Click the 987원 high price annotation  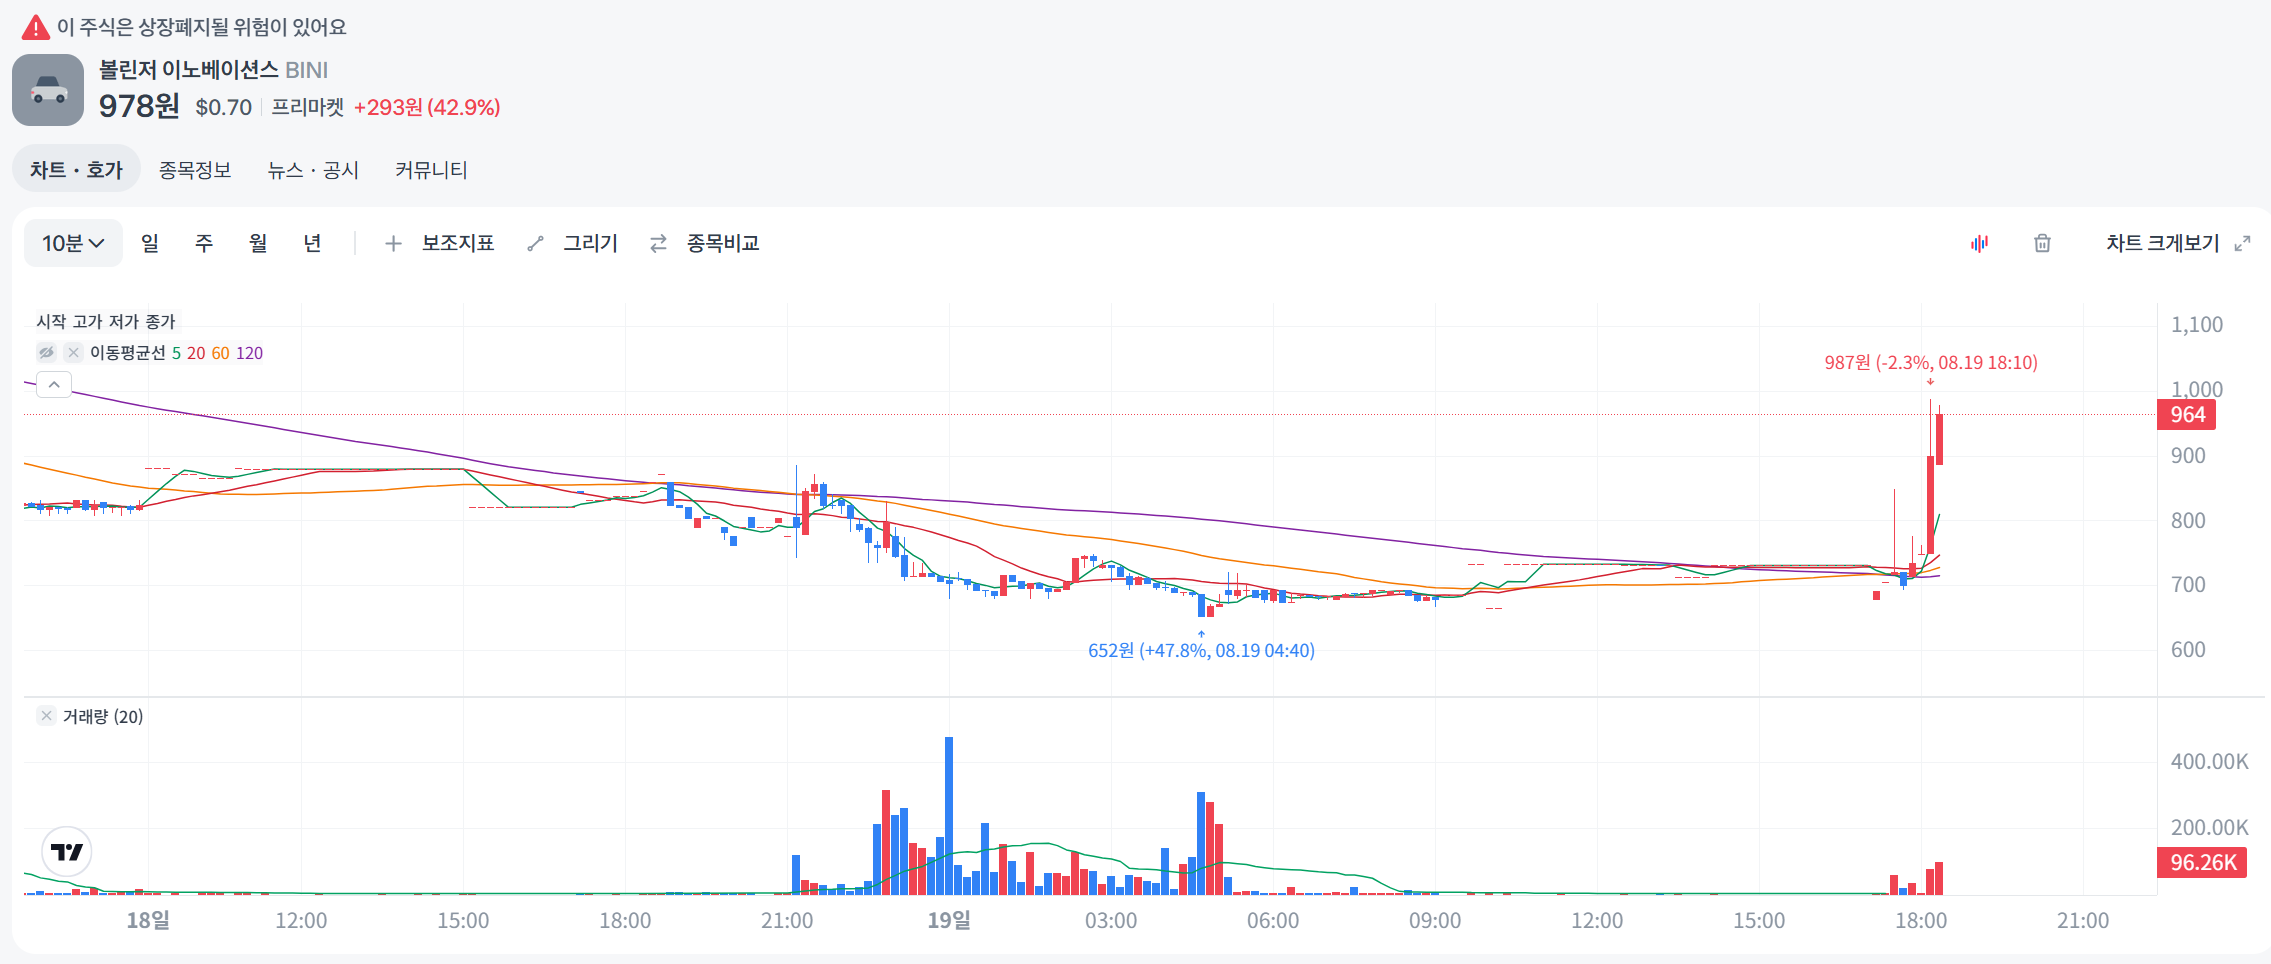[1931, 363]
